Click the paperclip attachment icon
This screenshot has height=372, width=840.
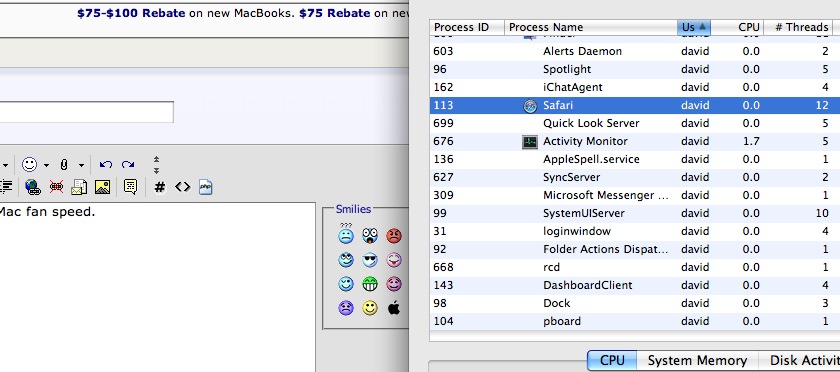pyautogui.click(x=64, y=165)
